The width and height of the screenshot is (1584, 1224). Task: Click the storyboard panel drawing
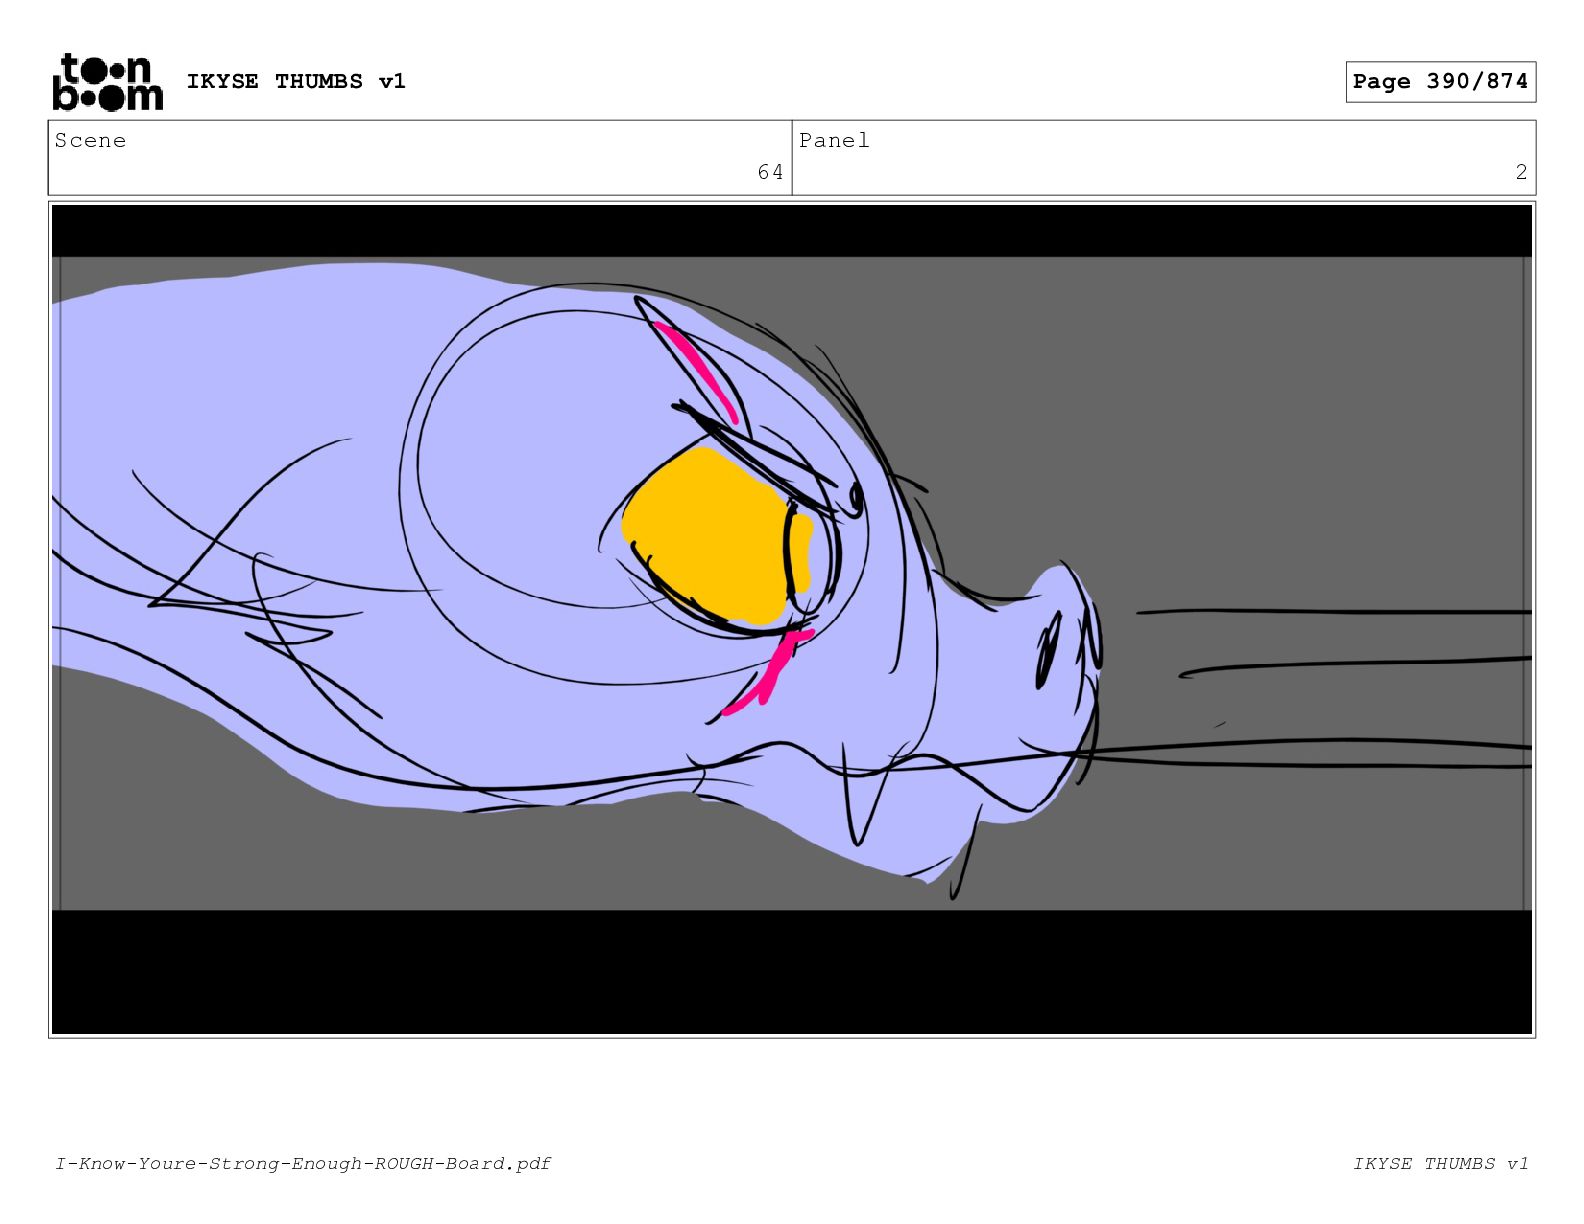tap(792, 620)
